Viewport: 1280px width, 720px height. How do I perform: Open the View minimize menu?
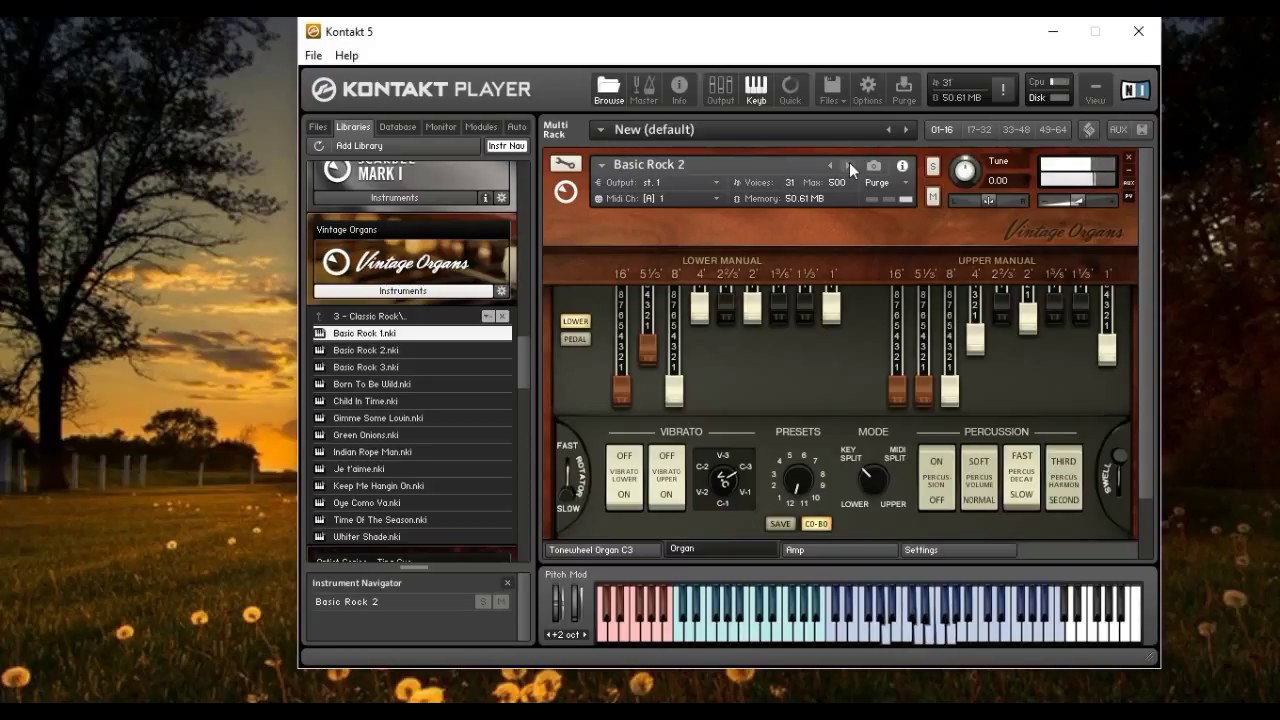coord(1095,90)
